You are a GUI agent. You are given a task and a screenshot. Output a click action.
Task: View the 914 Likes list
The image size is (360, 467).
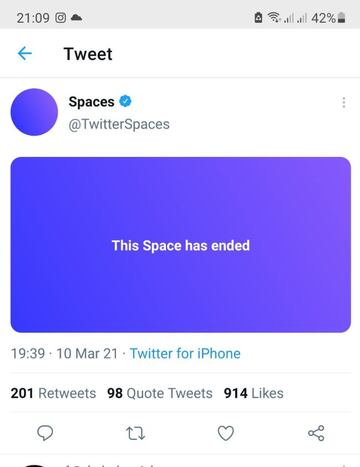point(254,393)
